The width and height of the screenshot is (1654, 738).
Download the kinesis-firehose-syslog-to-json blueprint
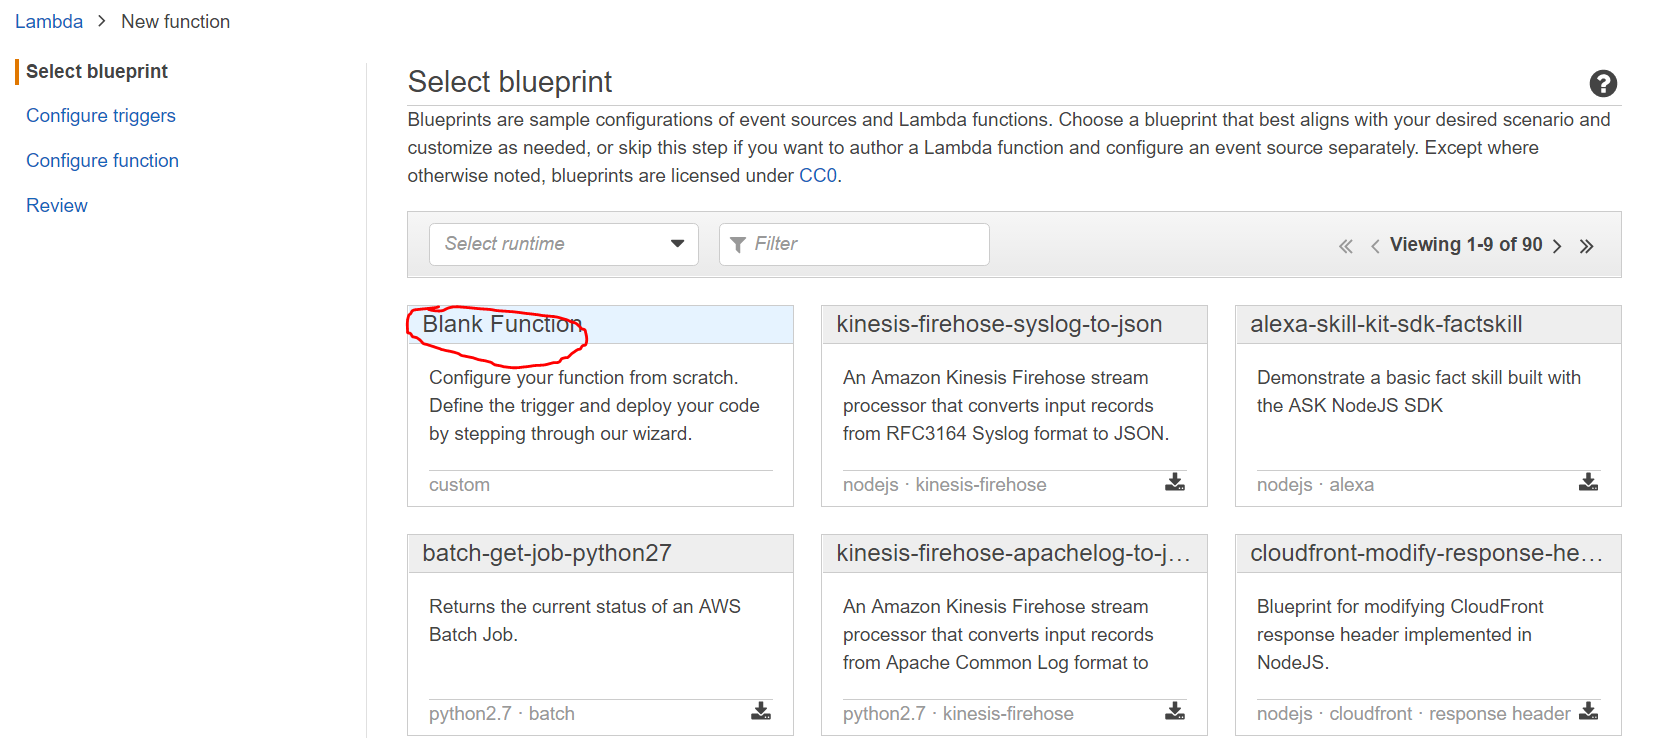click(1175, 482)
